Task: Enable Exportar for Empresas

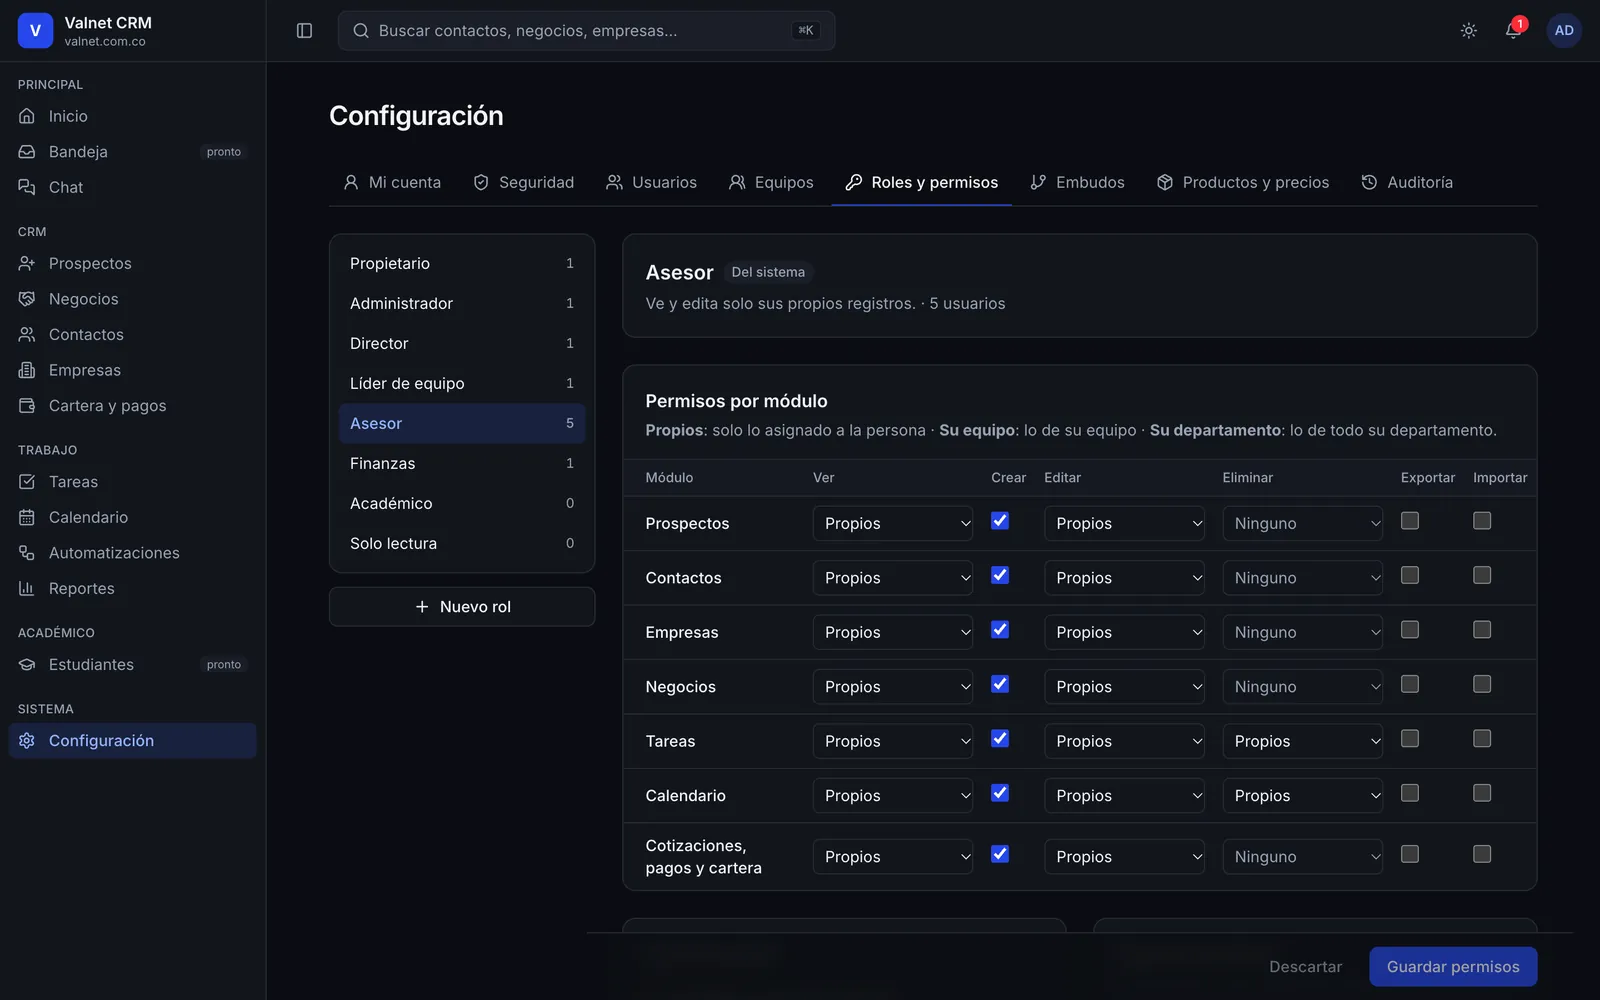Action: tap(1410, 630)
